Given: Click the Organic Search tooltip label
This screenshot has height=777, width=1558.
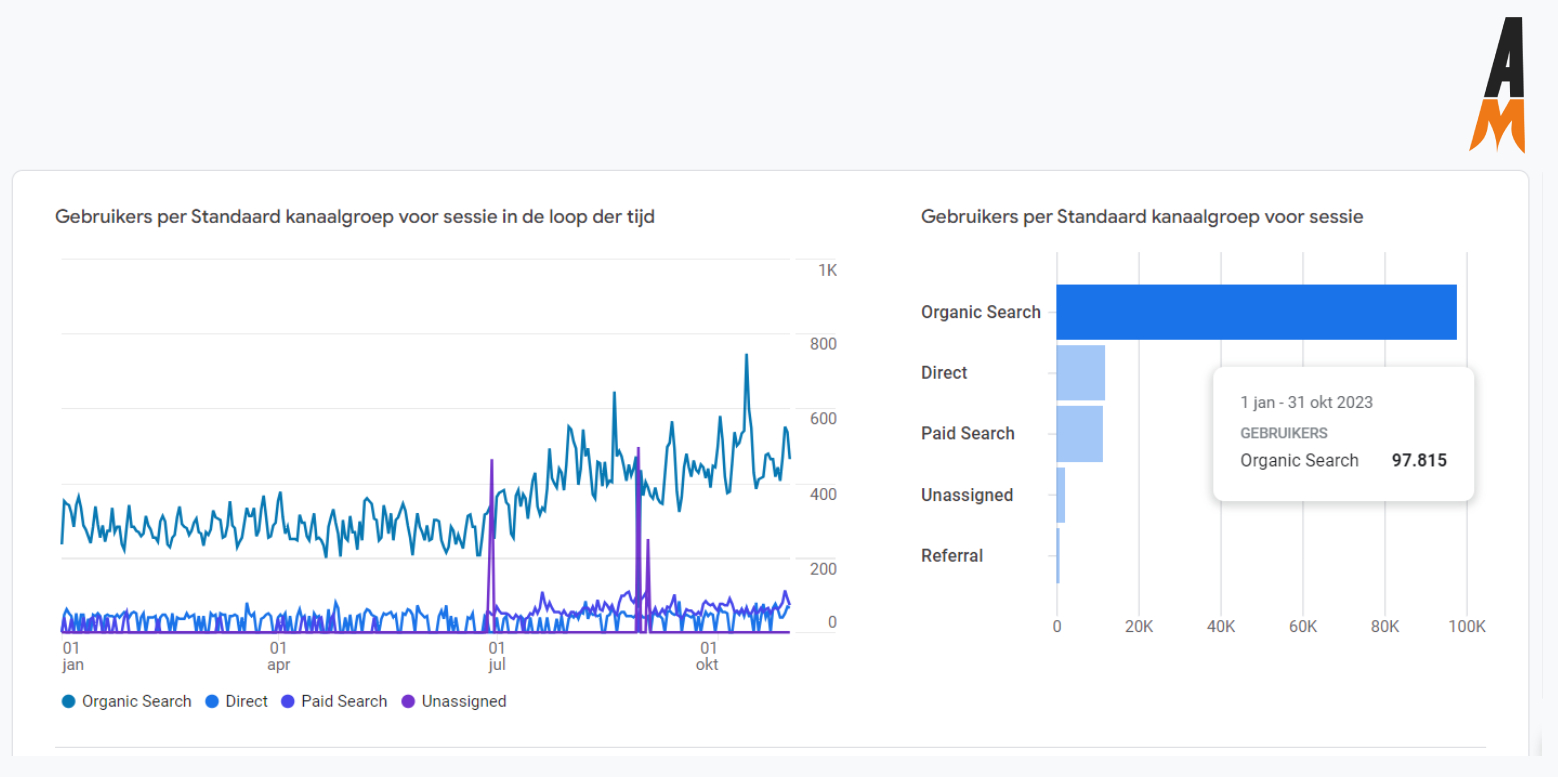Looking at the screenshot, I should pyautogui.click(x=1300, y=461).
